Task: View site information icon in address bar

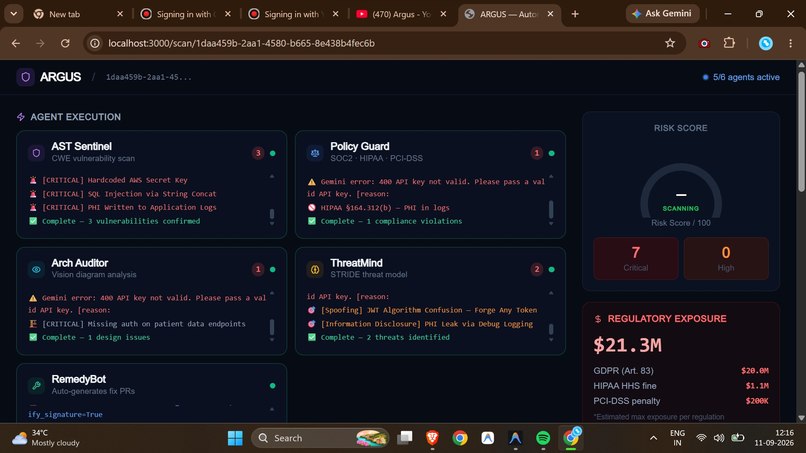Action: click(95, 43)
